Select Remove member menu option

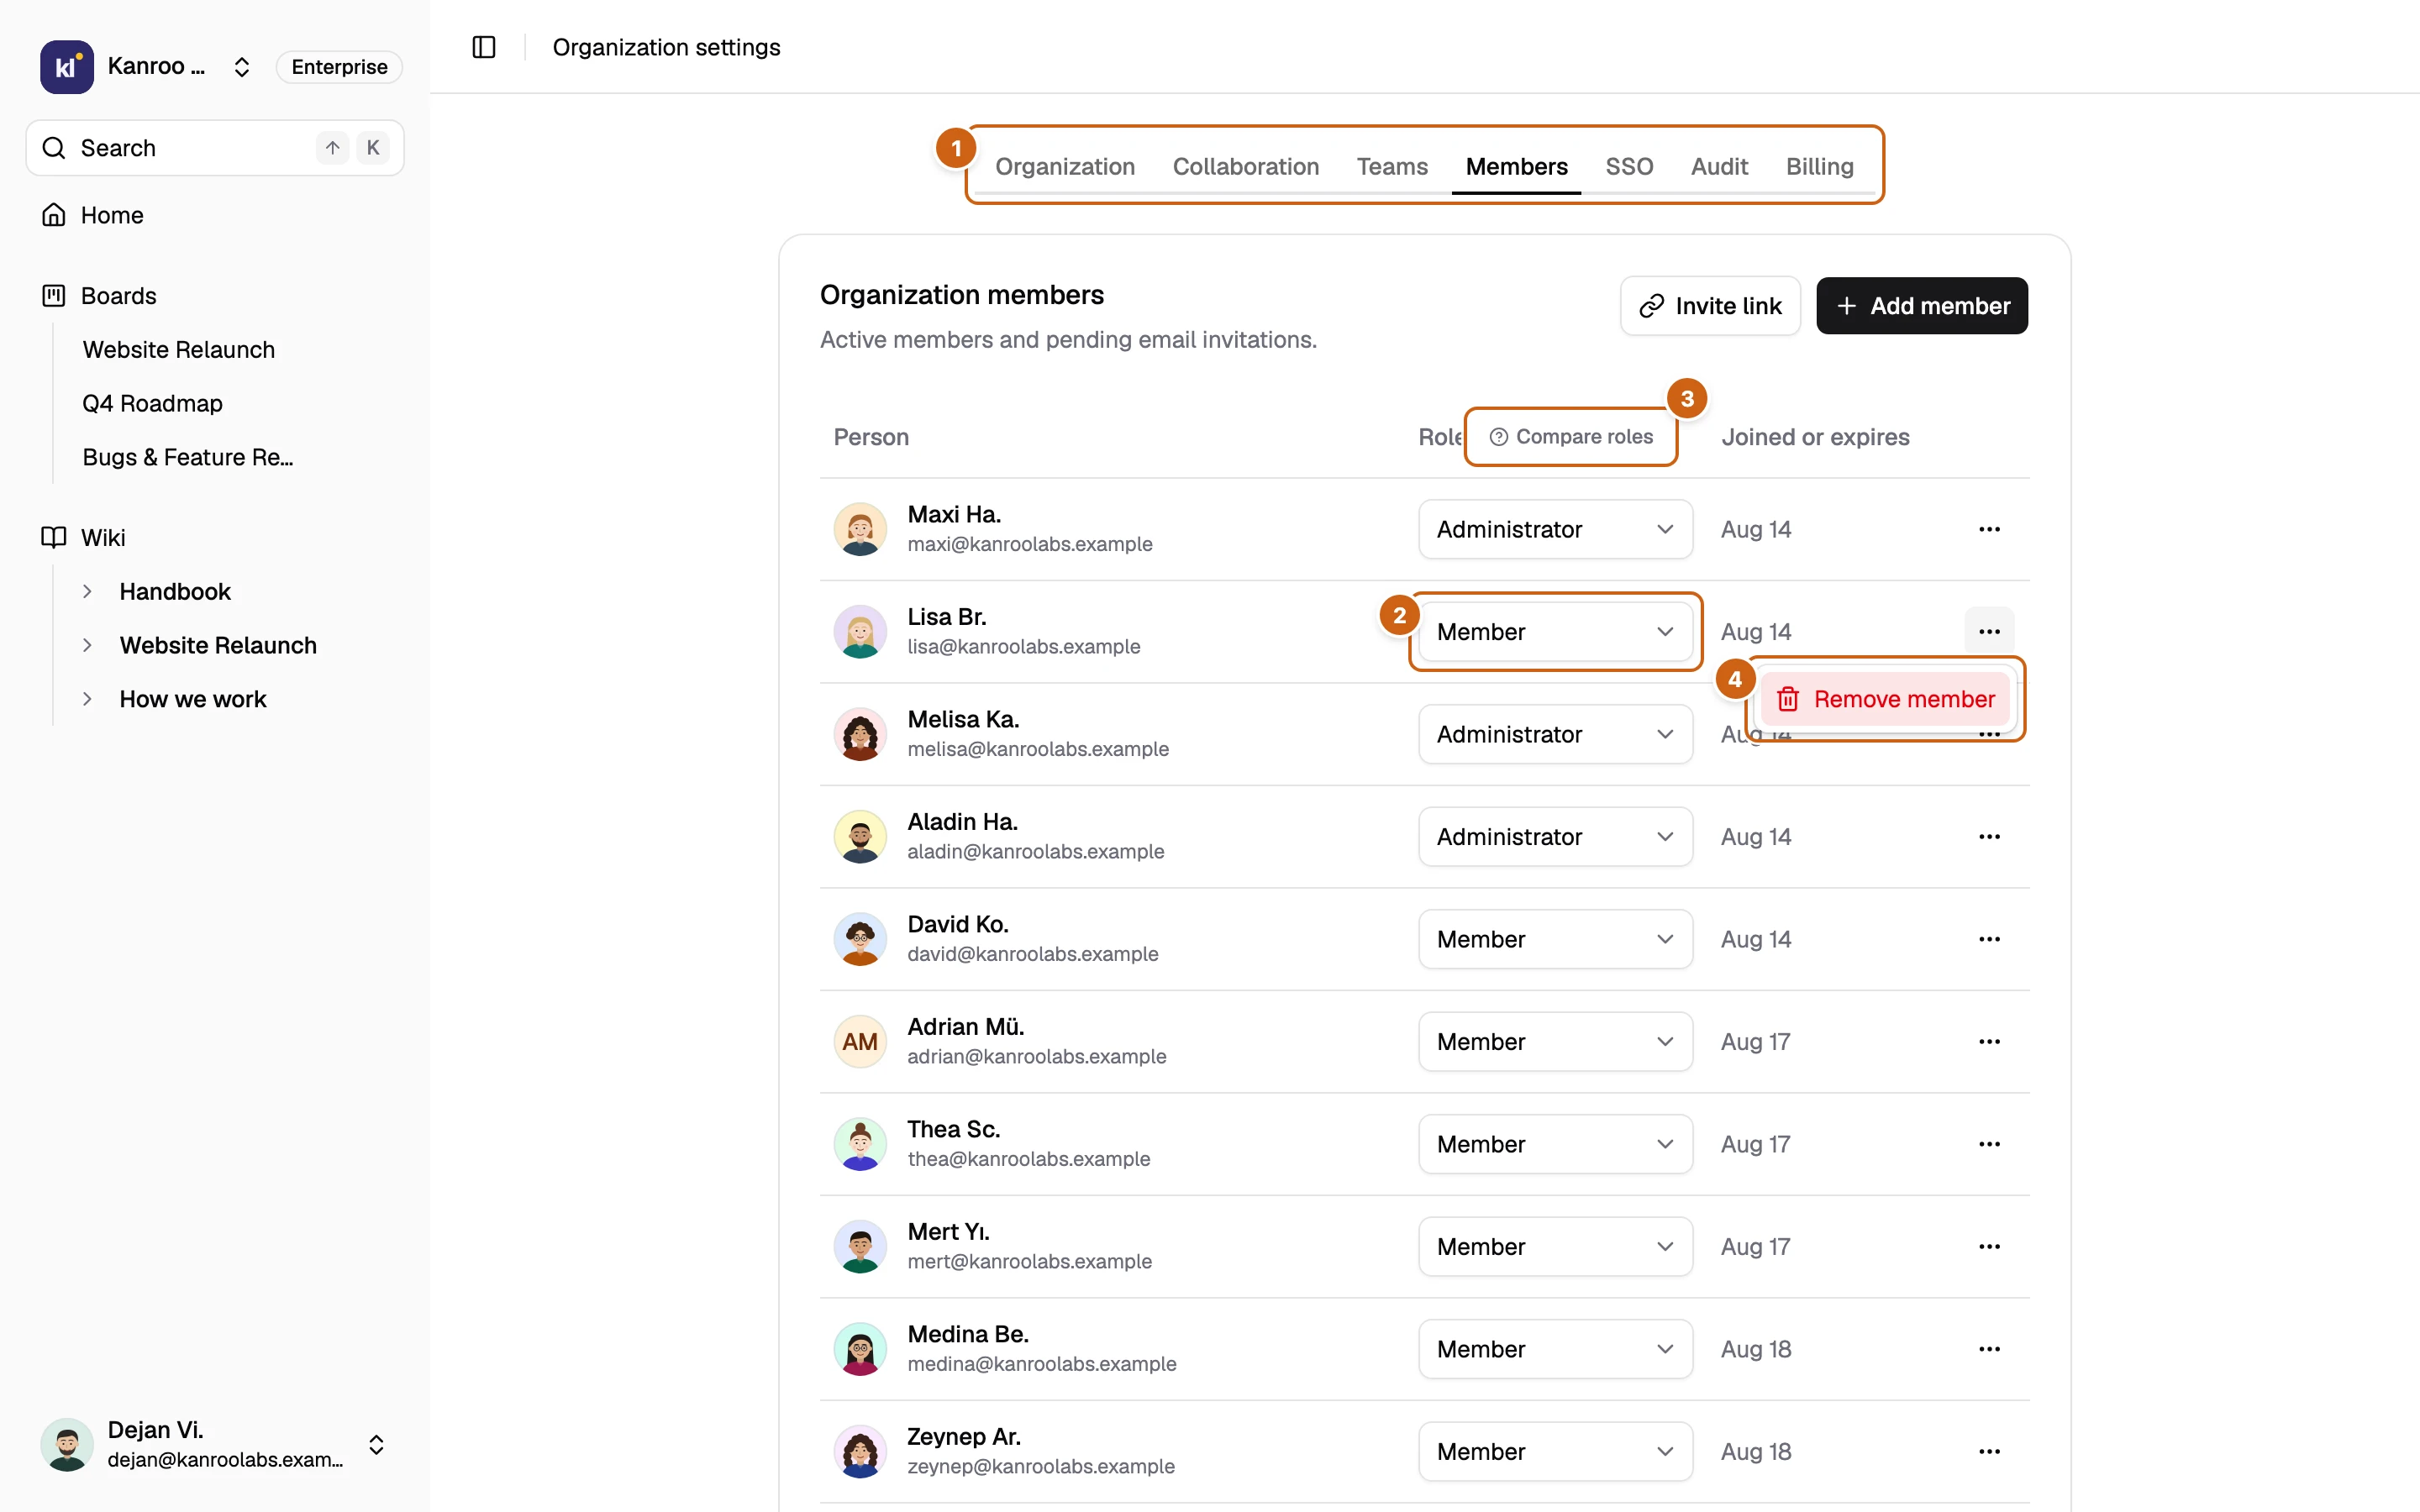pos(1885,699)
